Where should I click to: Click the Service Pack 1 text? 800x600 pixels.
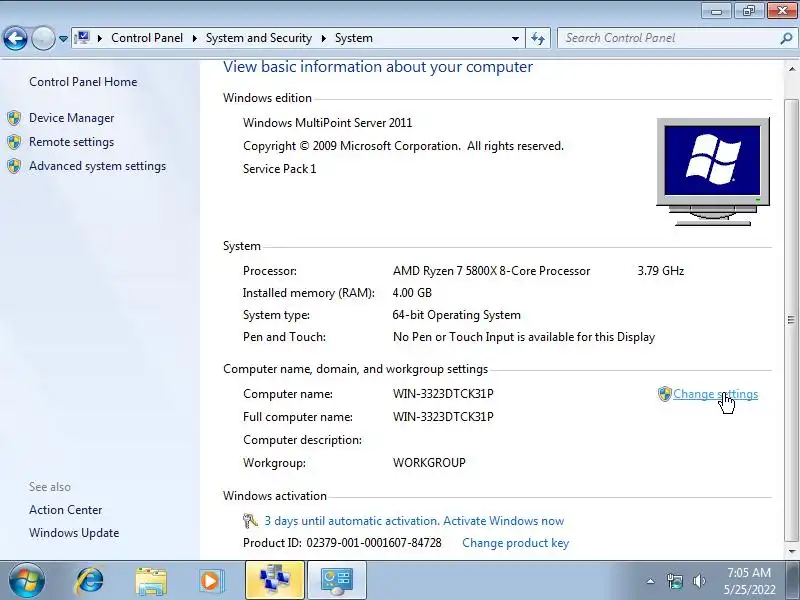pyautogui.click(x=280, y=169)
